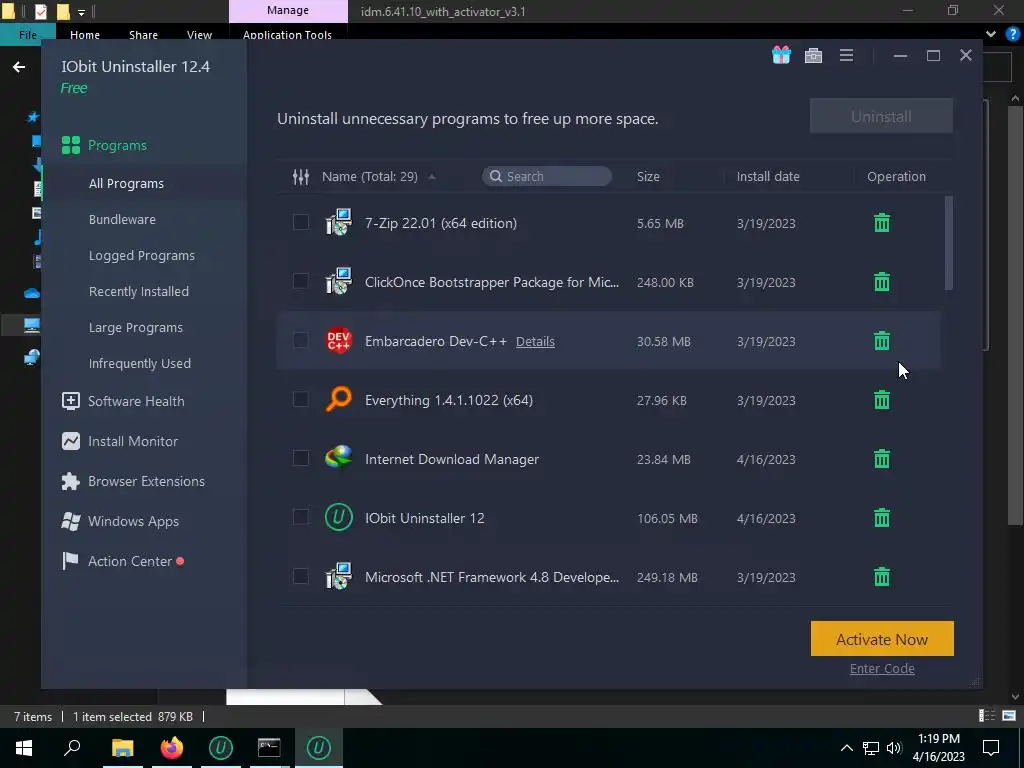
Task: Open Windows Apps section
Action: (x=120, y=521)
